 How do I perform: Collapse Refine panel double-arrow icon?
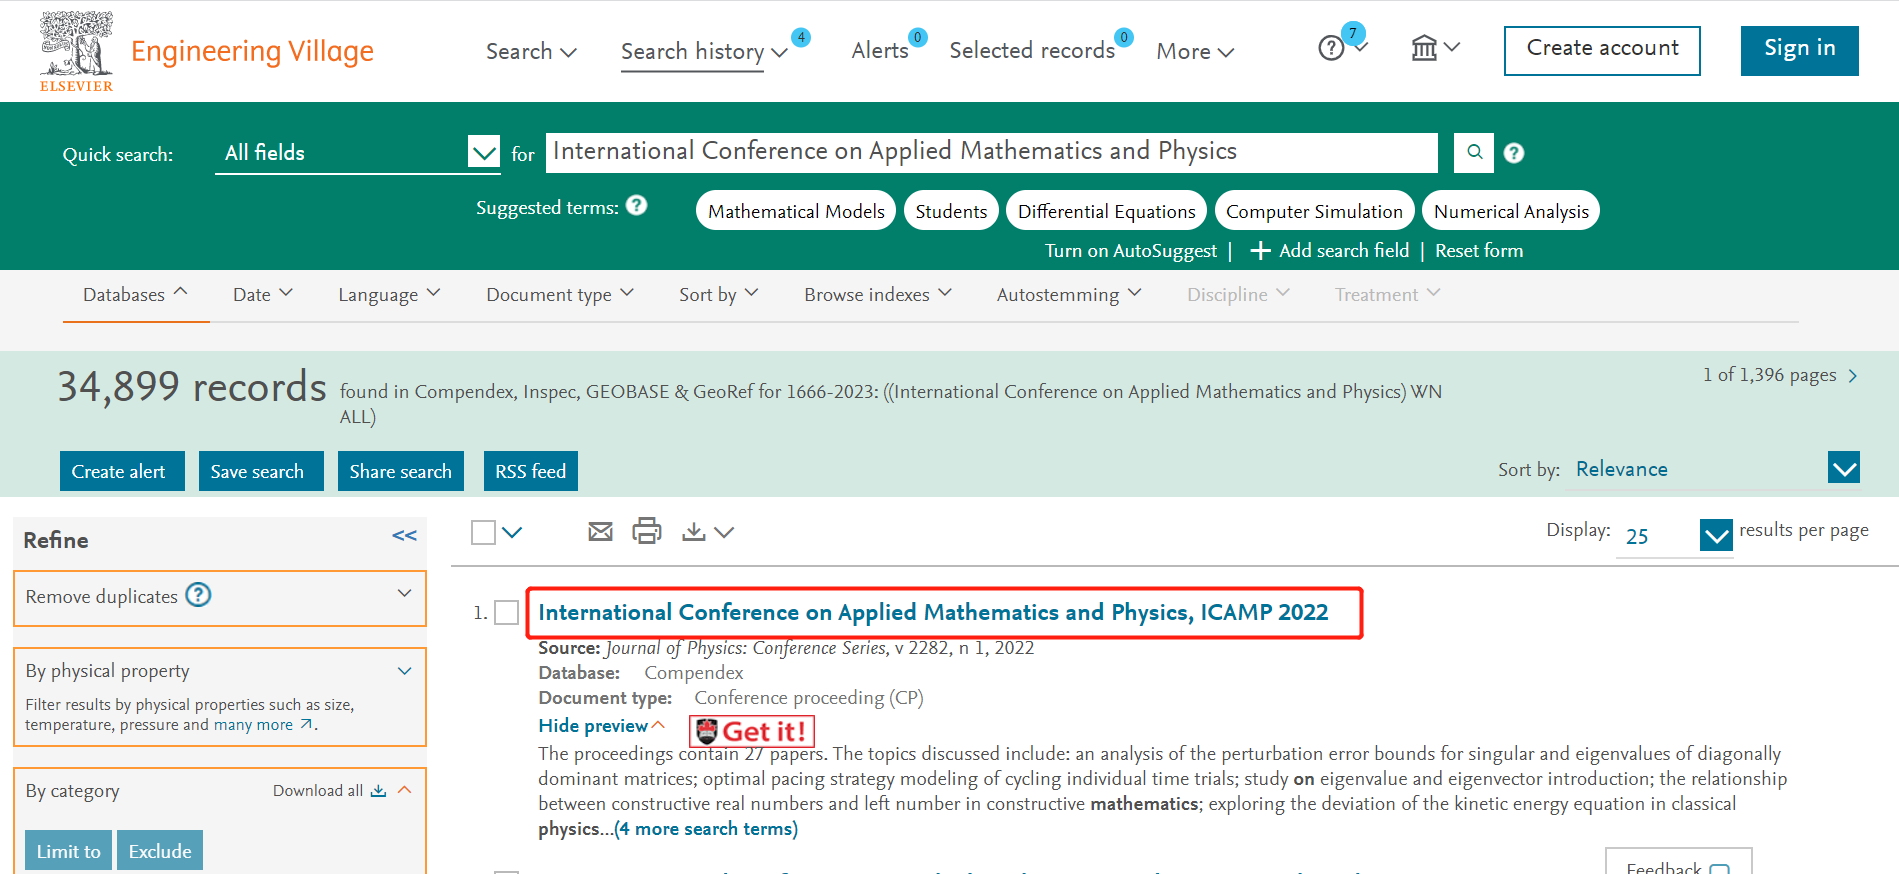404,536
